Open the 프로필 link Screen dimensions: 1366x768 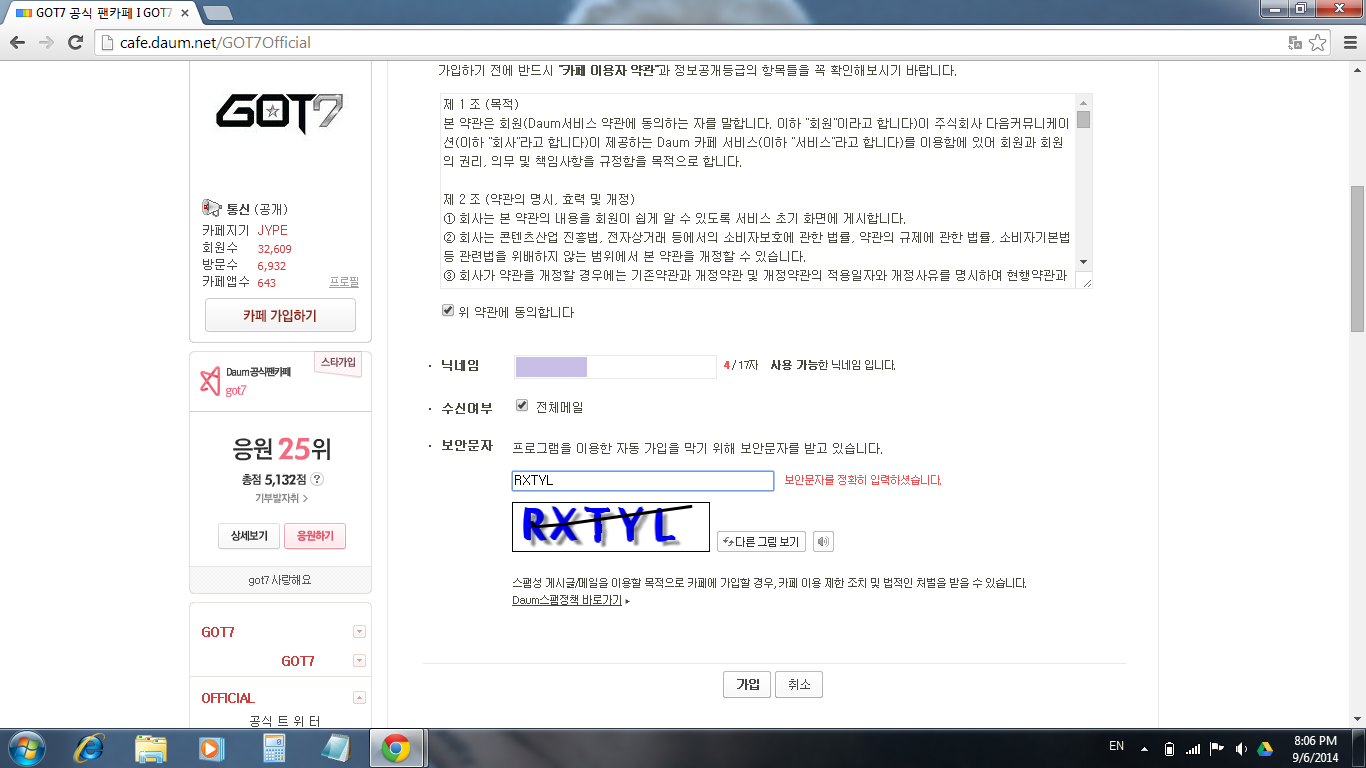[x=344, y=282]
